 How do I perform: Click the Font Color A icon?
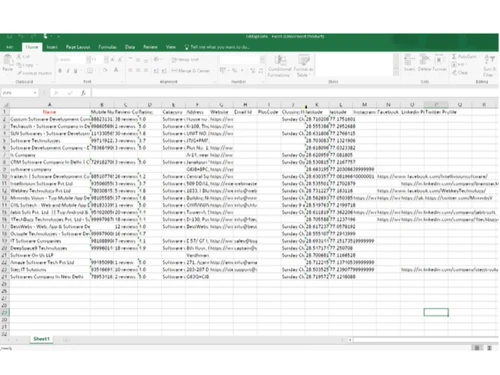coord(116,70)
